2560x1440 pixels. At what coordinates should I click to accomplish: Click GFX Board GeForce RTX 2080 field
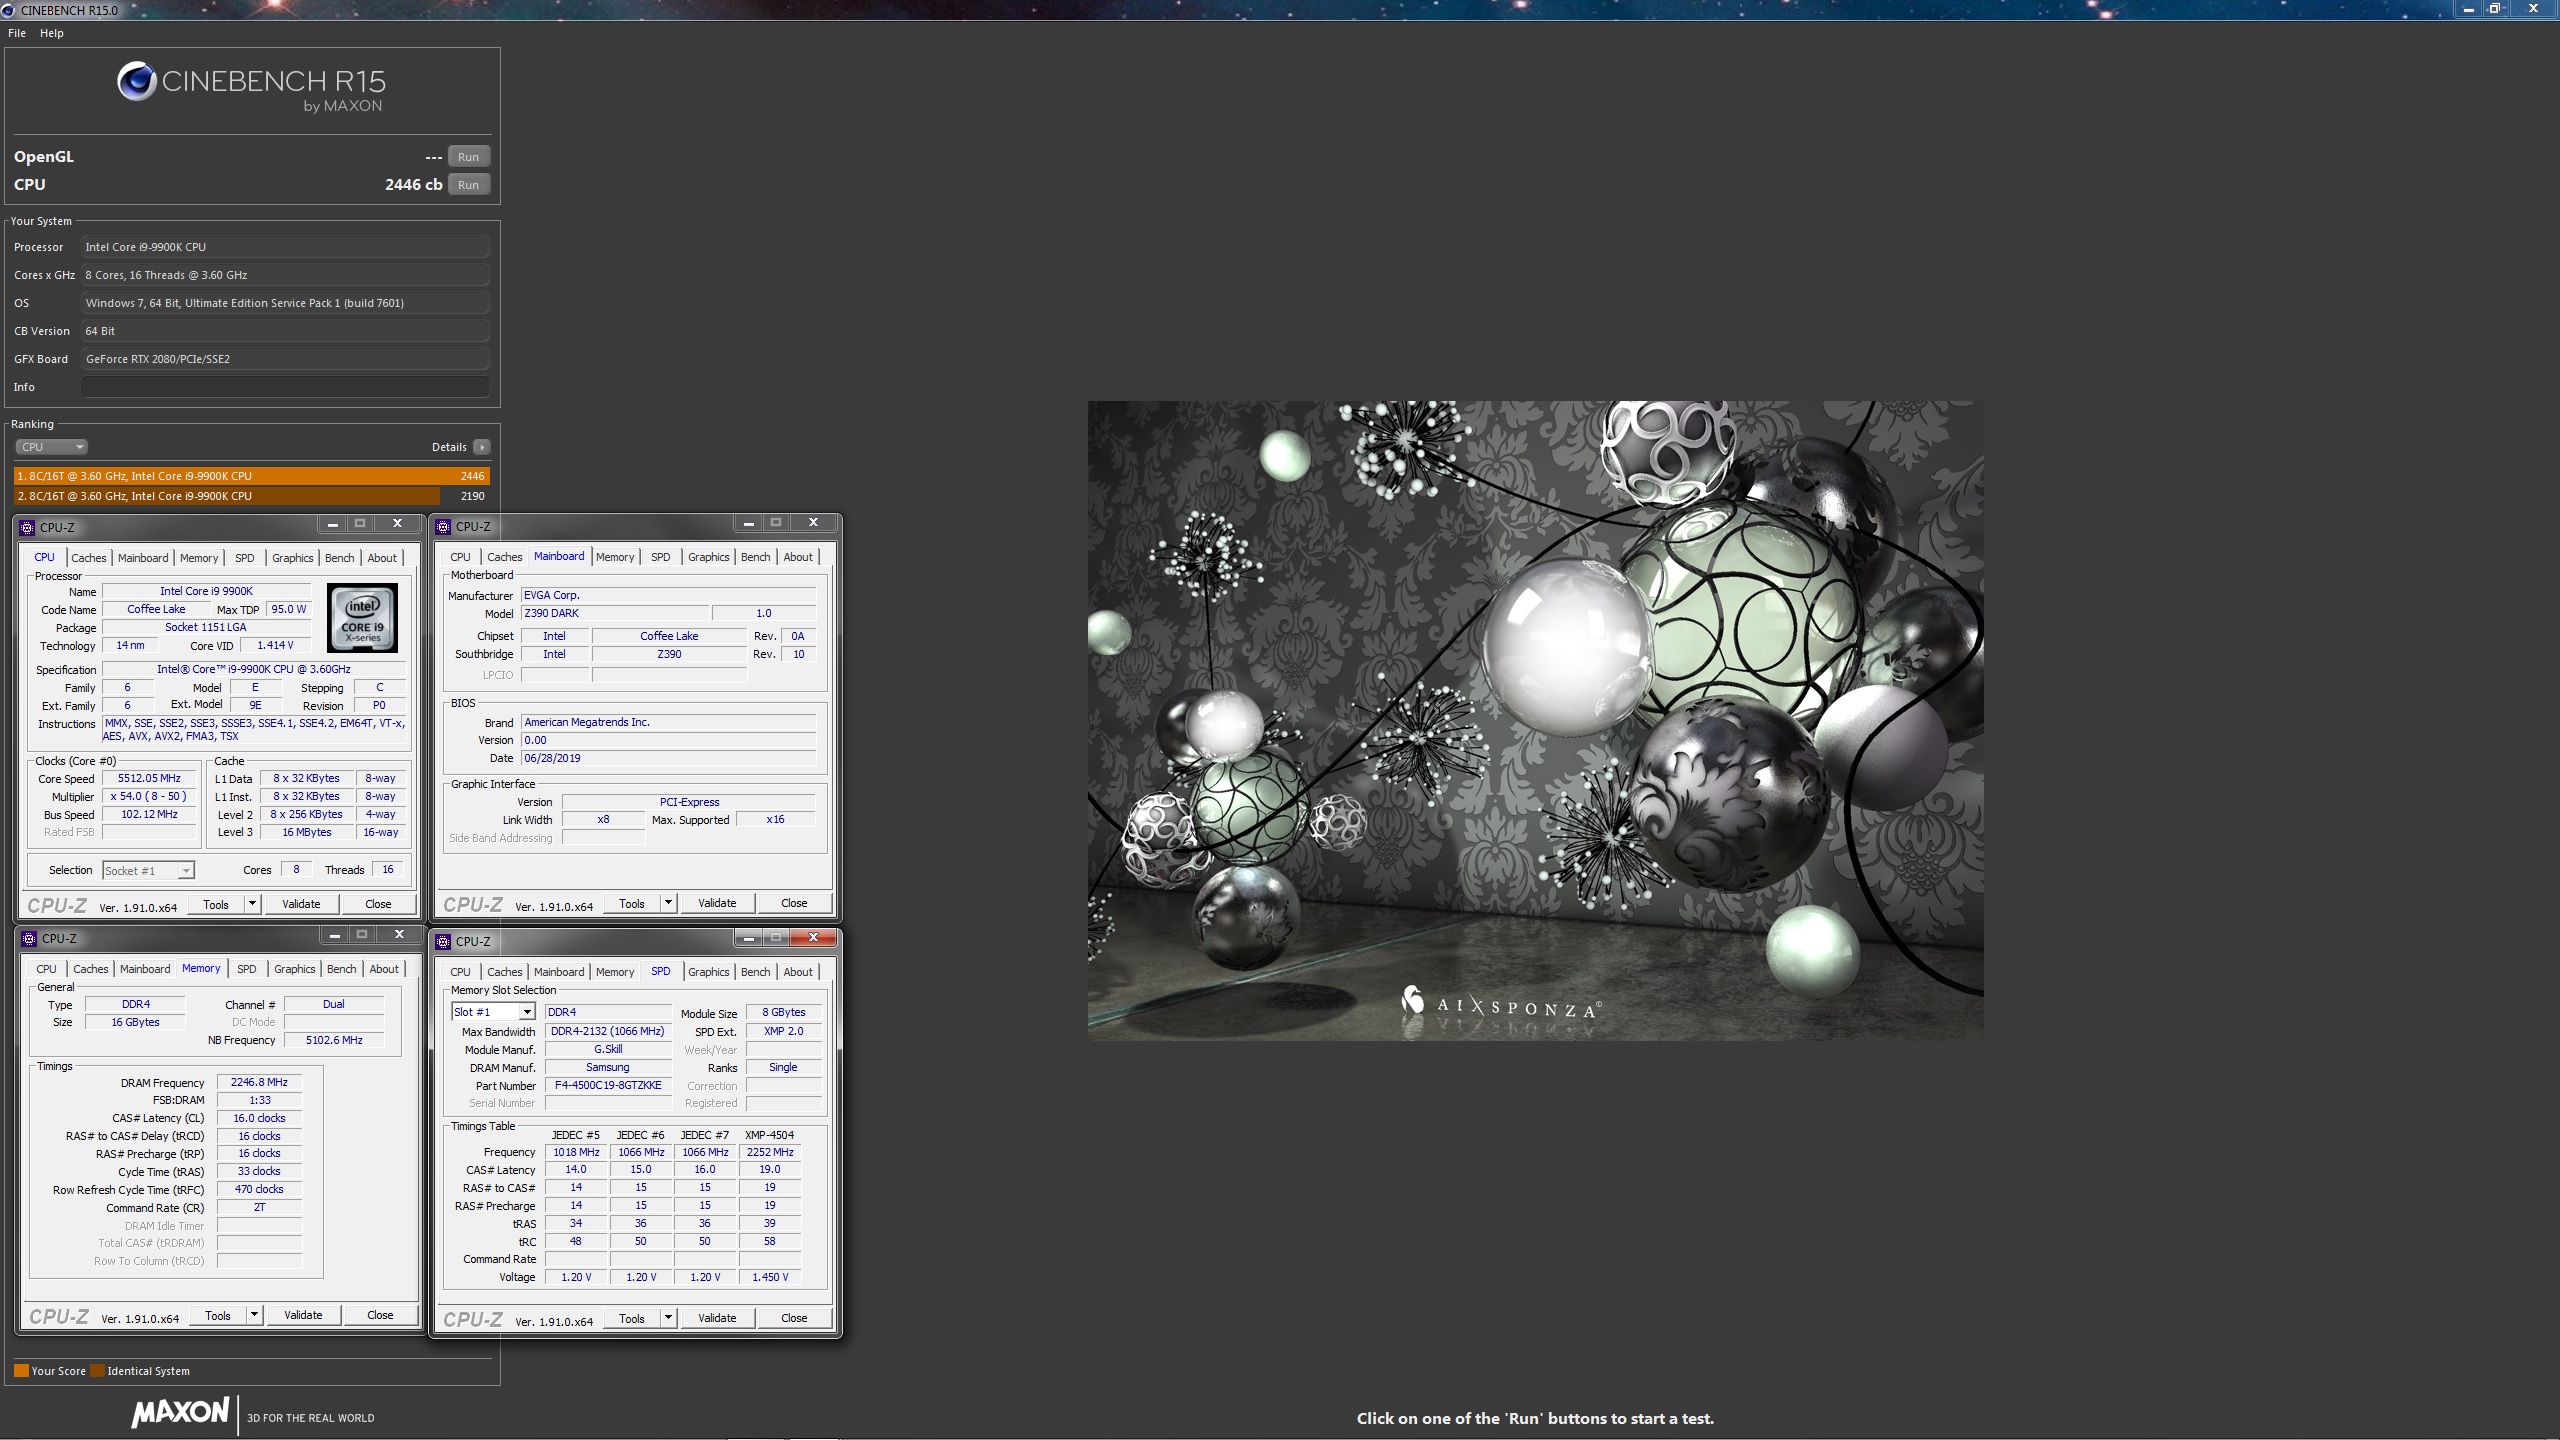pos(285,359)
